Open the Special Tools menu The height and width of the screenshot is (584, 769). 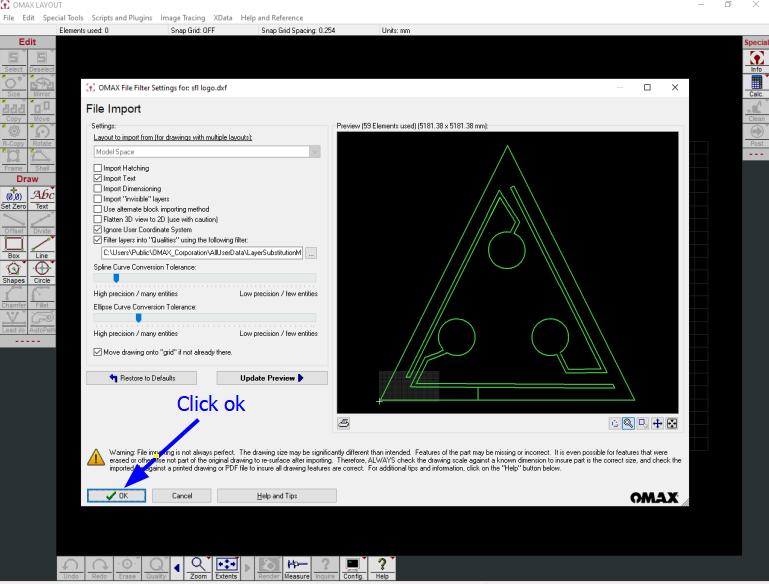[63, 18]
